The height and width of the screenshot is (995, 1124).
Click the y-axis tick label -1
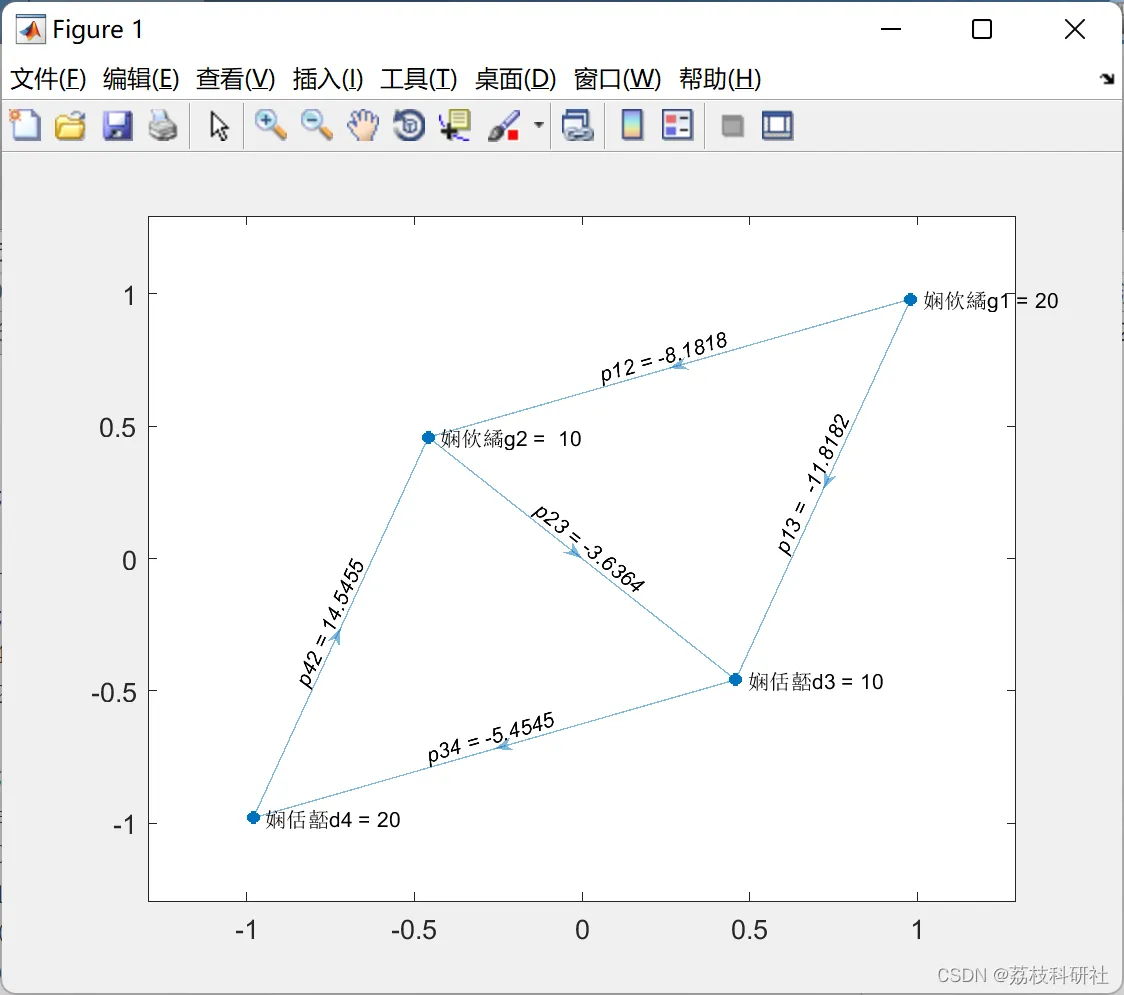point(124,825)
